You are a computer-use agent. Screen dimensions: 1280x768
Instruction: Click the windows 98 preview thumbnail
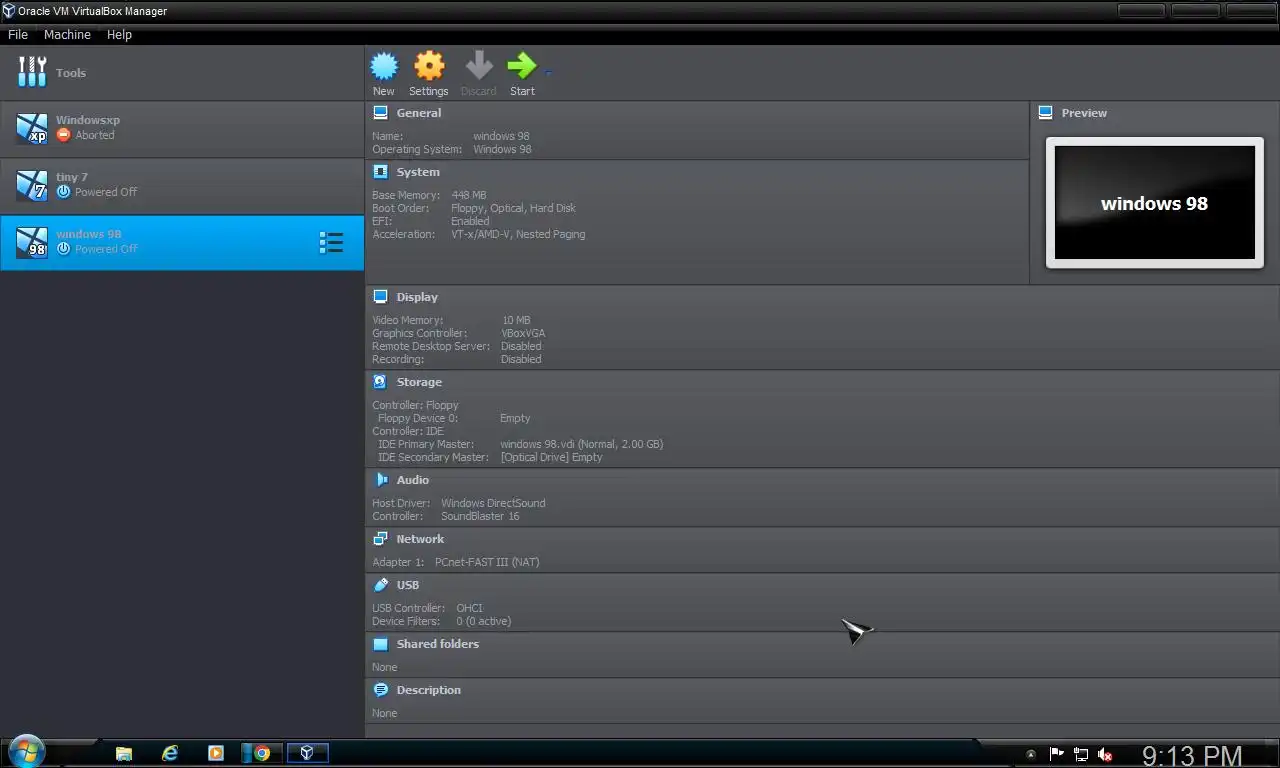point(1155,203)
